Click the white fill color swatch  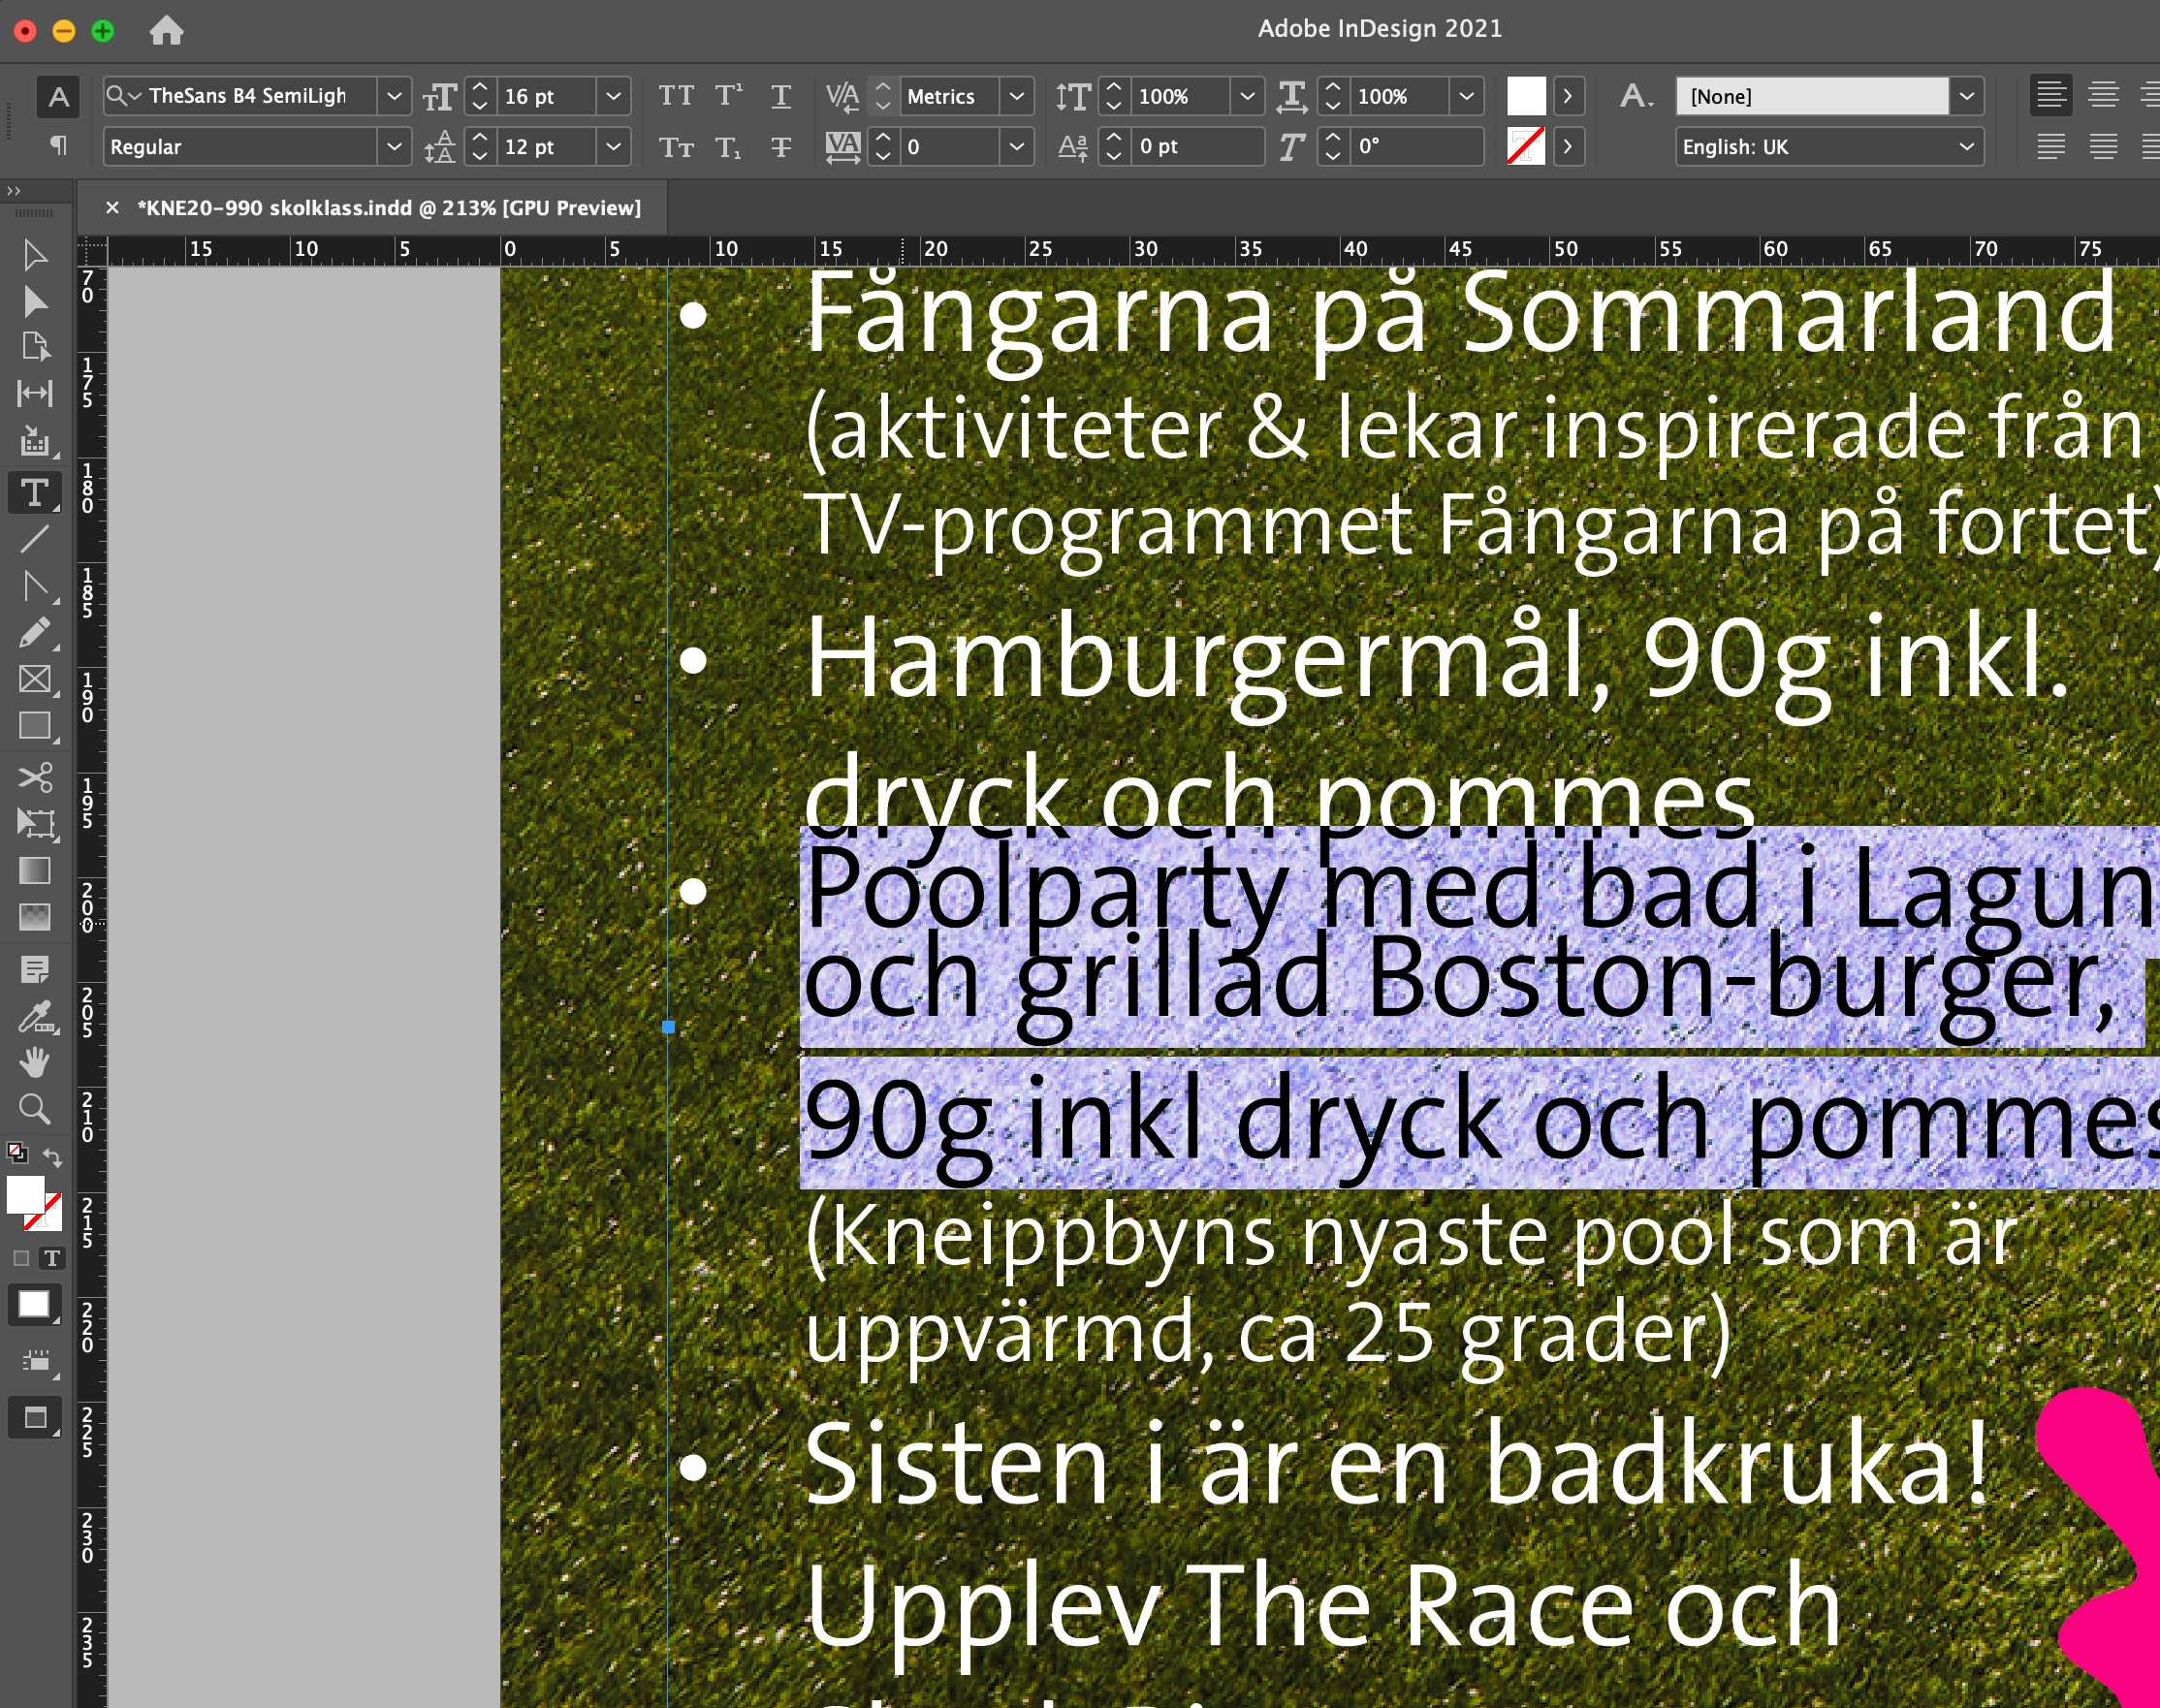pos(1526,96)
